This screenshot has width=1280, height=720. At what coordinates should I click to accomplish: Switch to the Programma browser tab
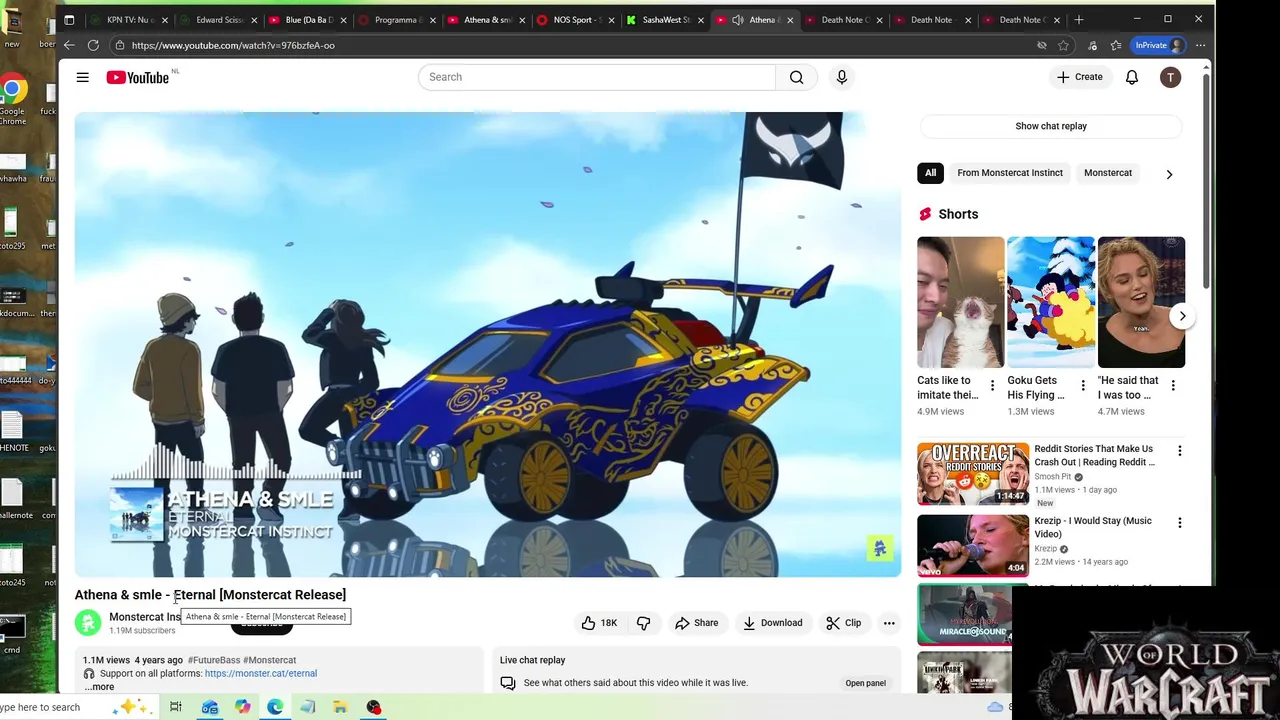[396, 19]
